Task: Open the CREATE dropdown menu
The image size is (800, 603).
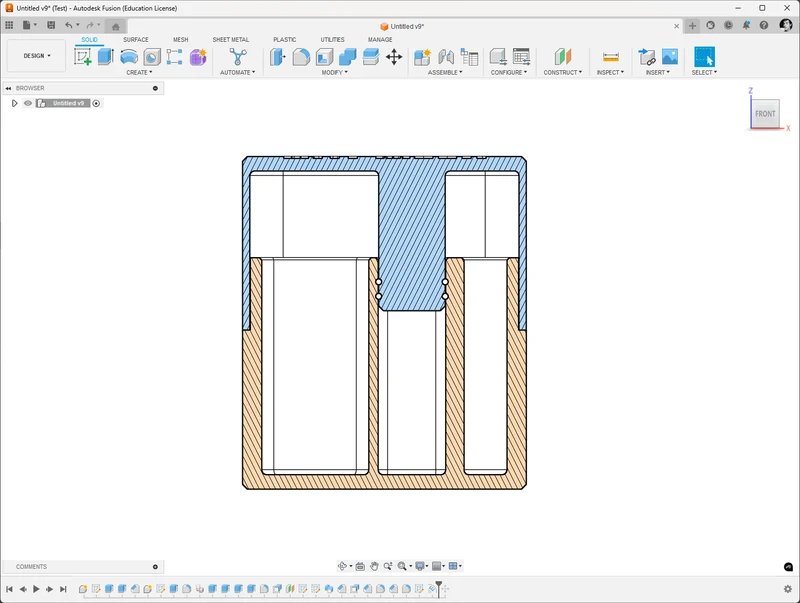Action: pyautogui.click(x=139, y=72)
